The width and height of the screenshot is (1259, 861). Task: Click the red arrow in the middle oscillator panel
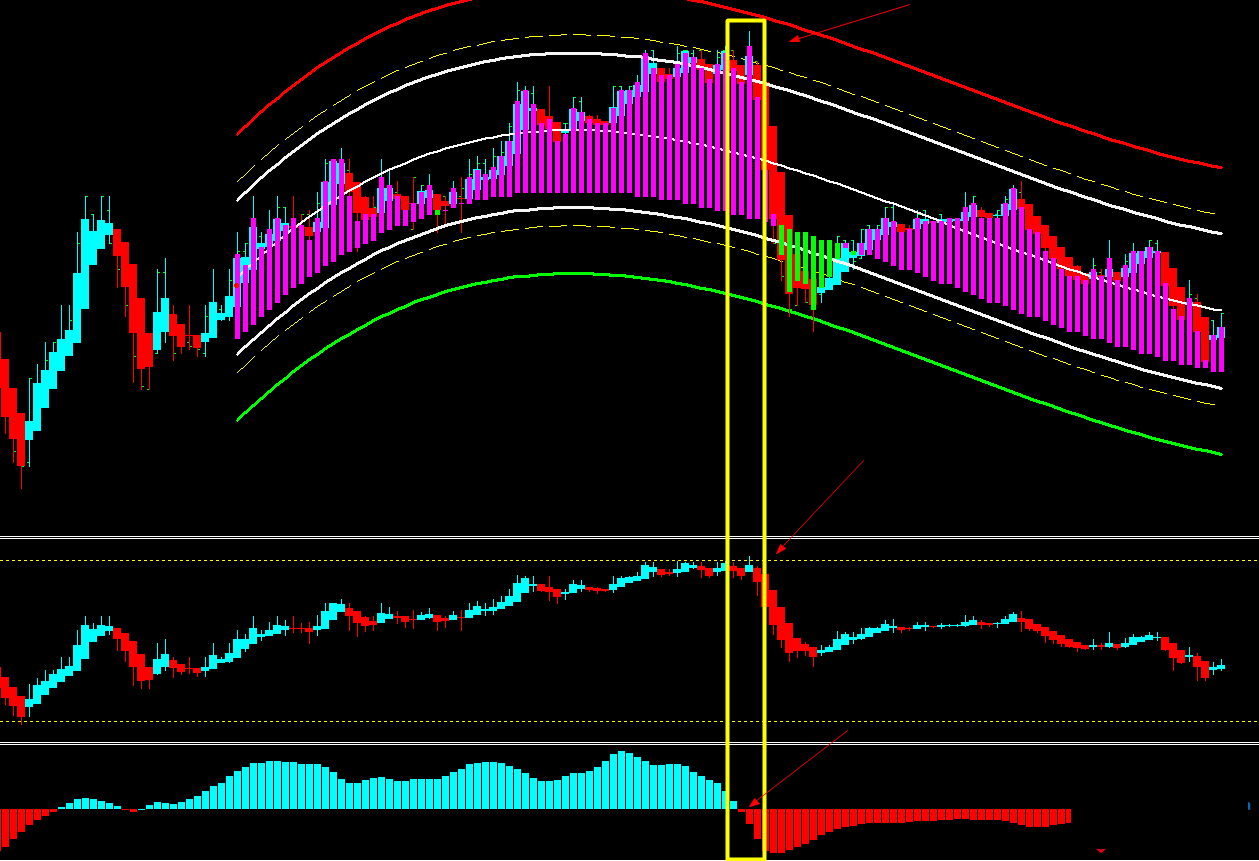[x=820, y=507]
